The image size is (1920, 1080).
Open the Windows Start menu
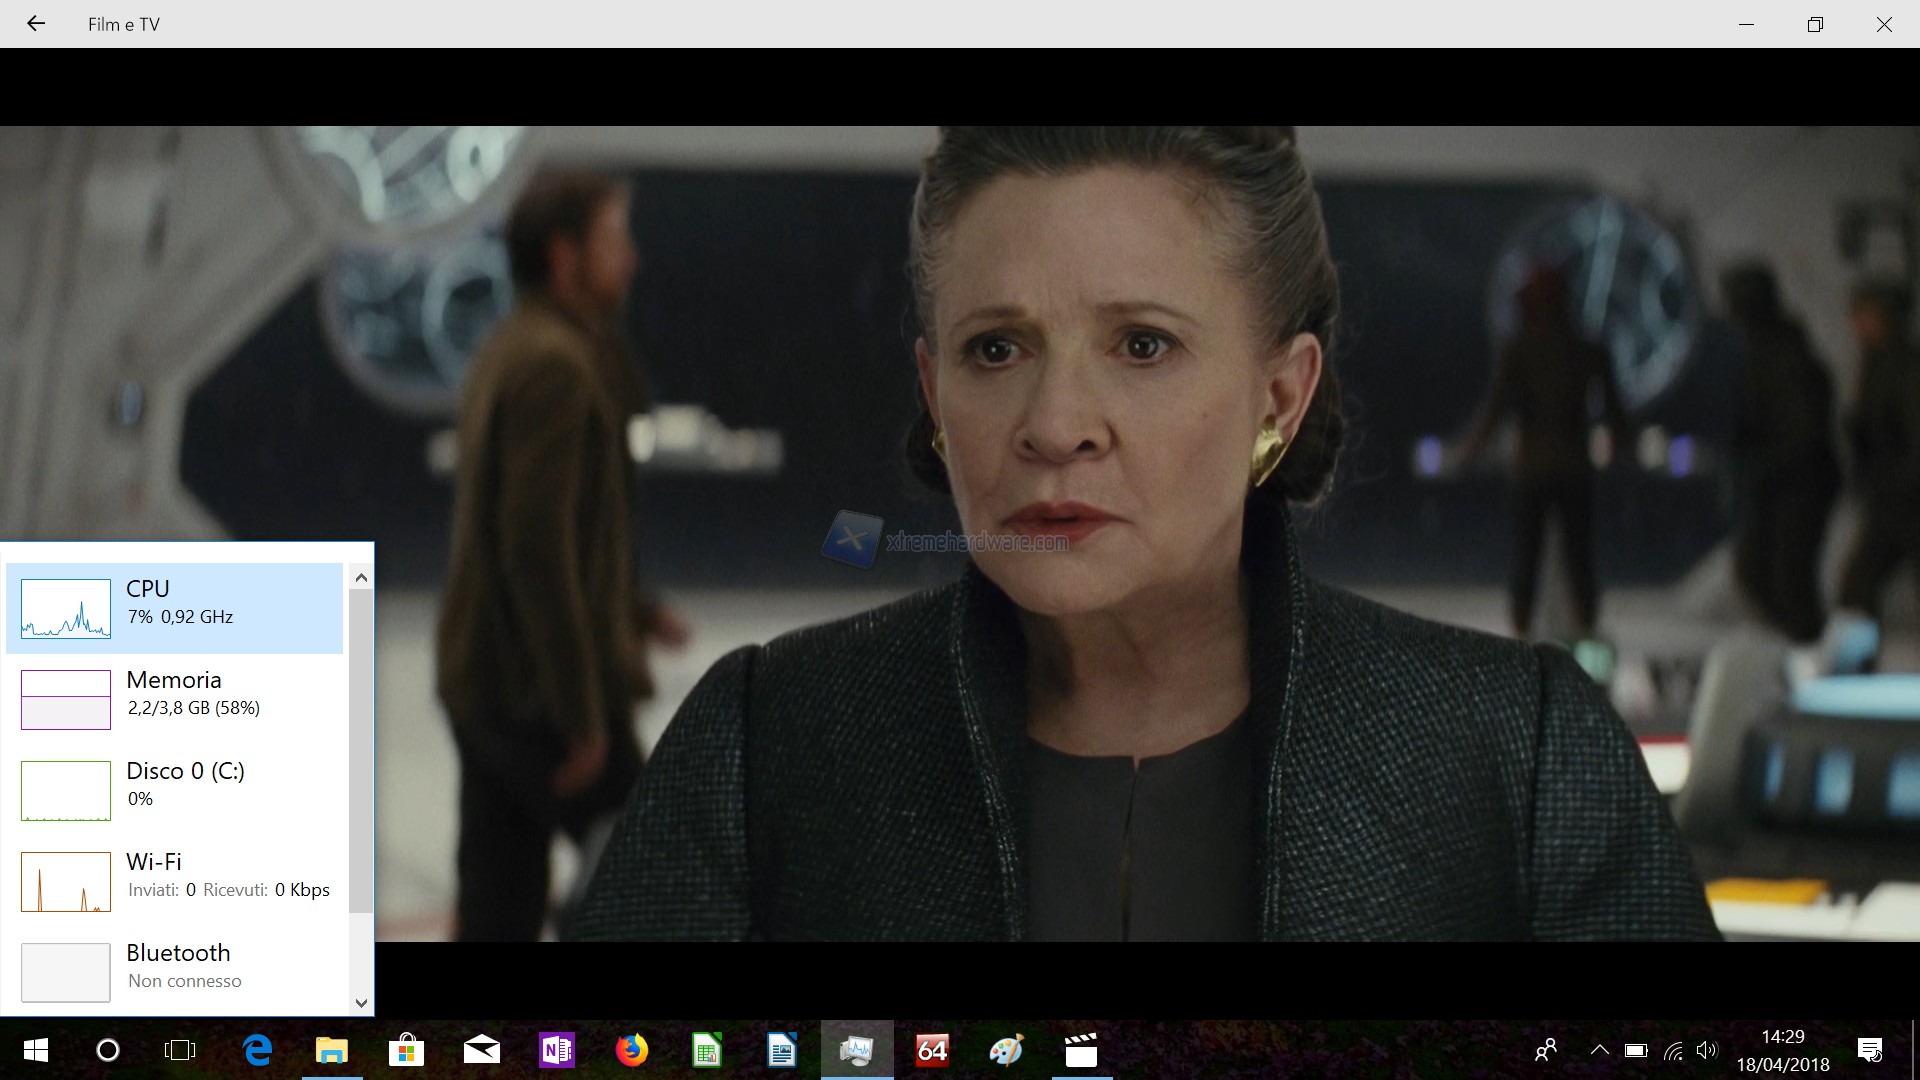tap(35, 1050)
